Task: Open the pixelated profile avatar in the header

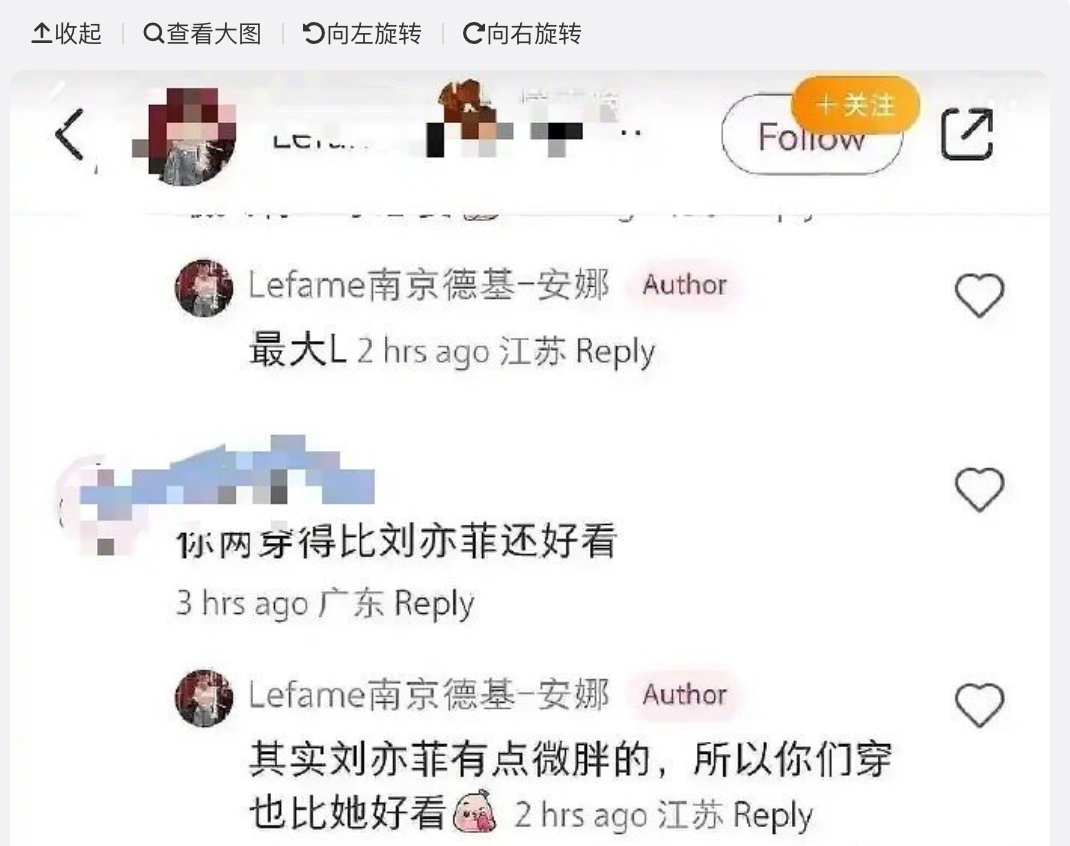Action: pos(184,136)
